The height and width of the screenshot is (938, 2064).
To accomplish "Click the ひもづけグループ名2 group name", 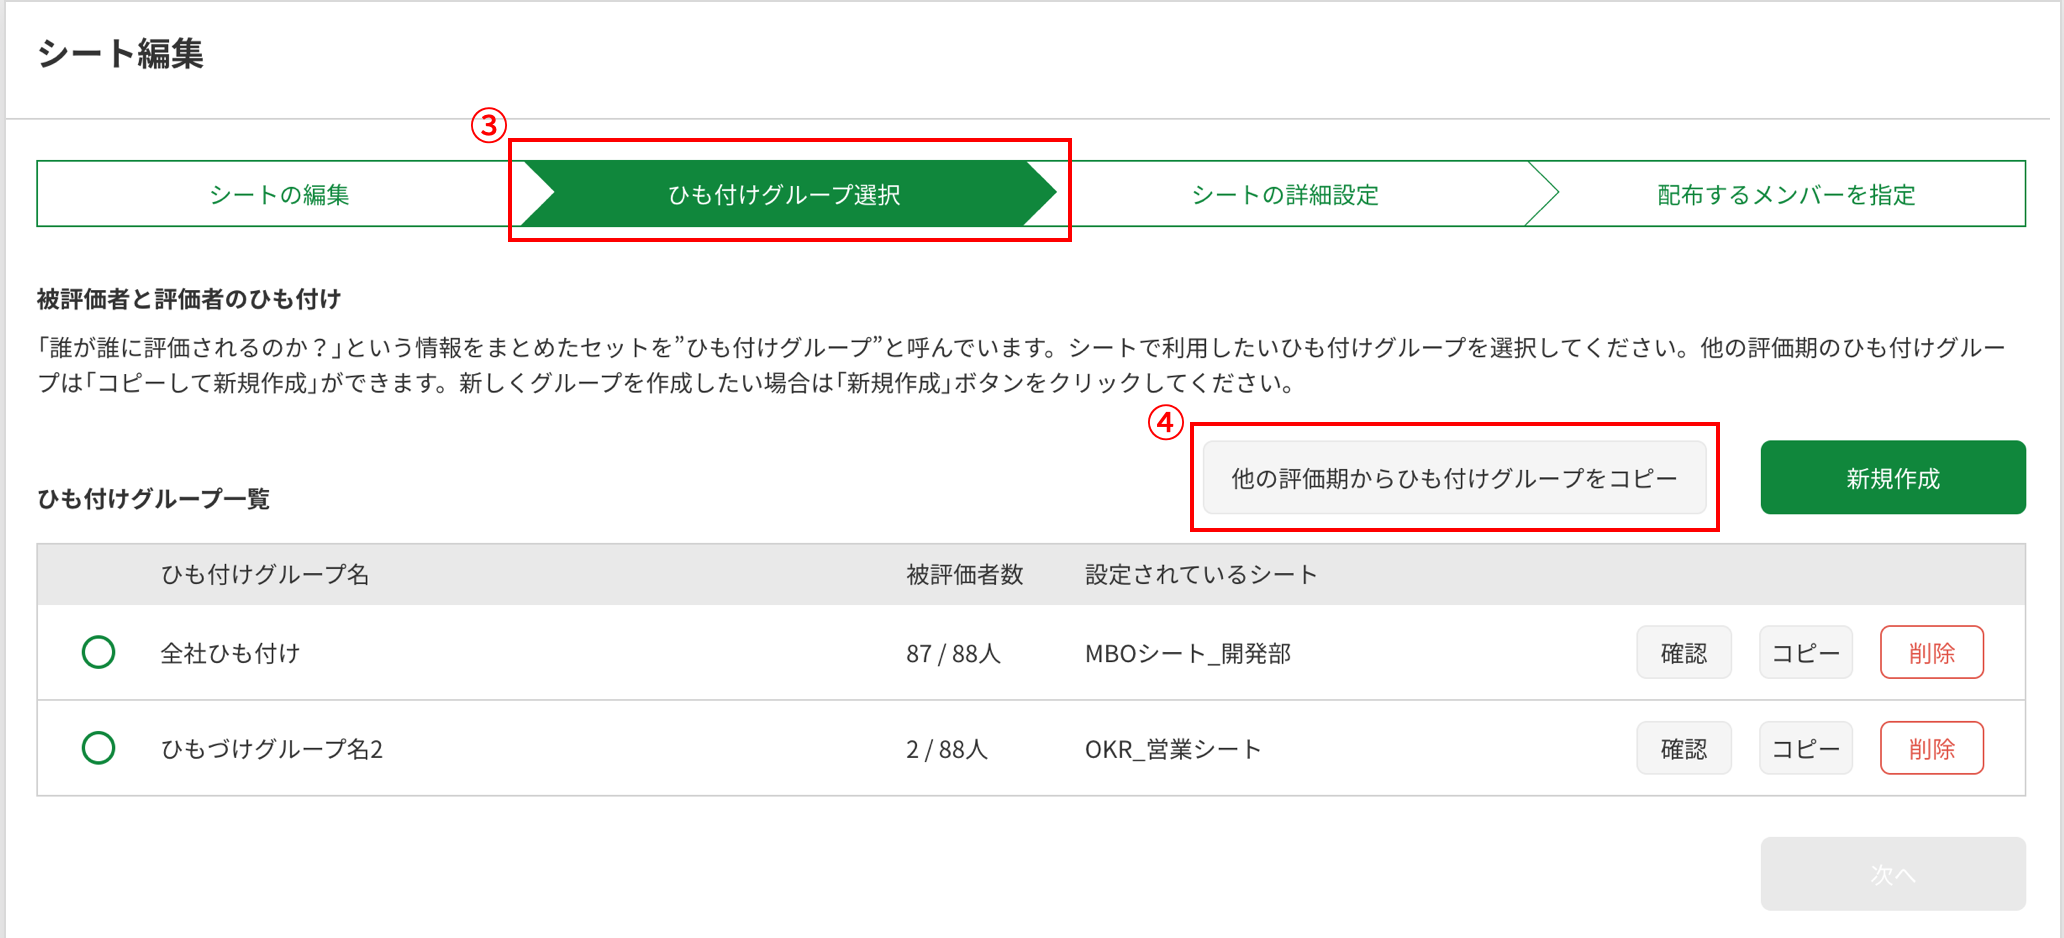I will click(272, 749).
